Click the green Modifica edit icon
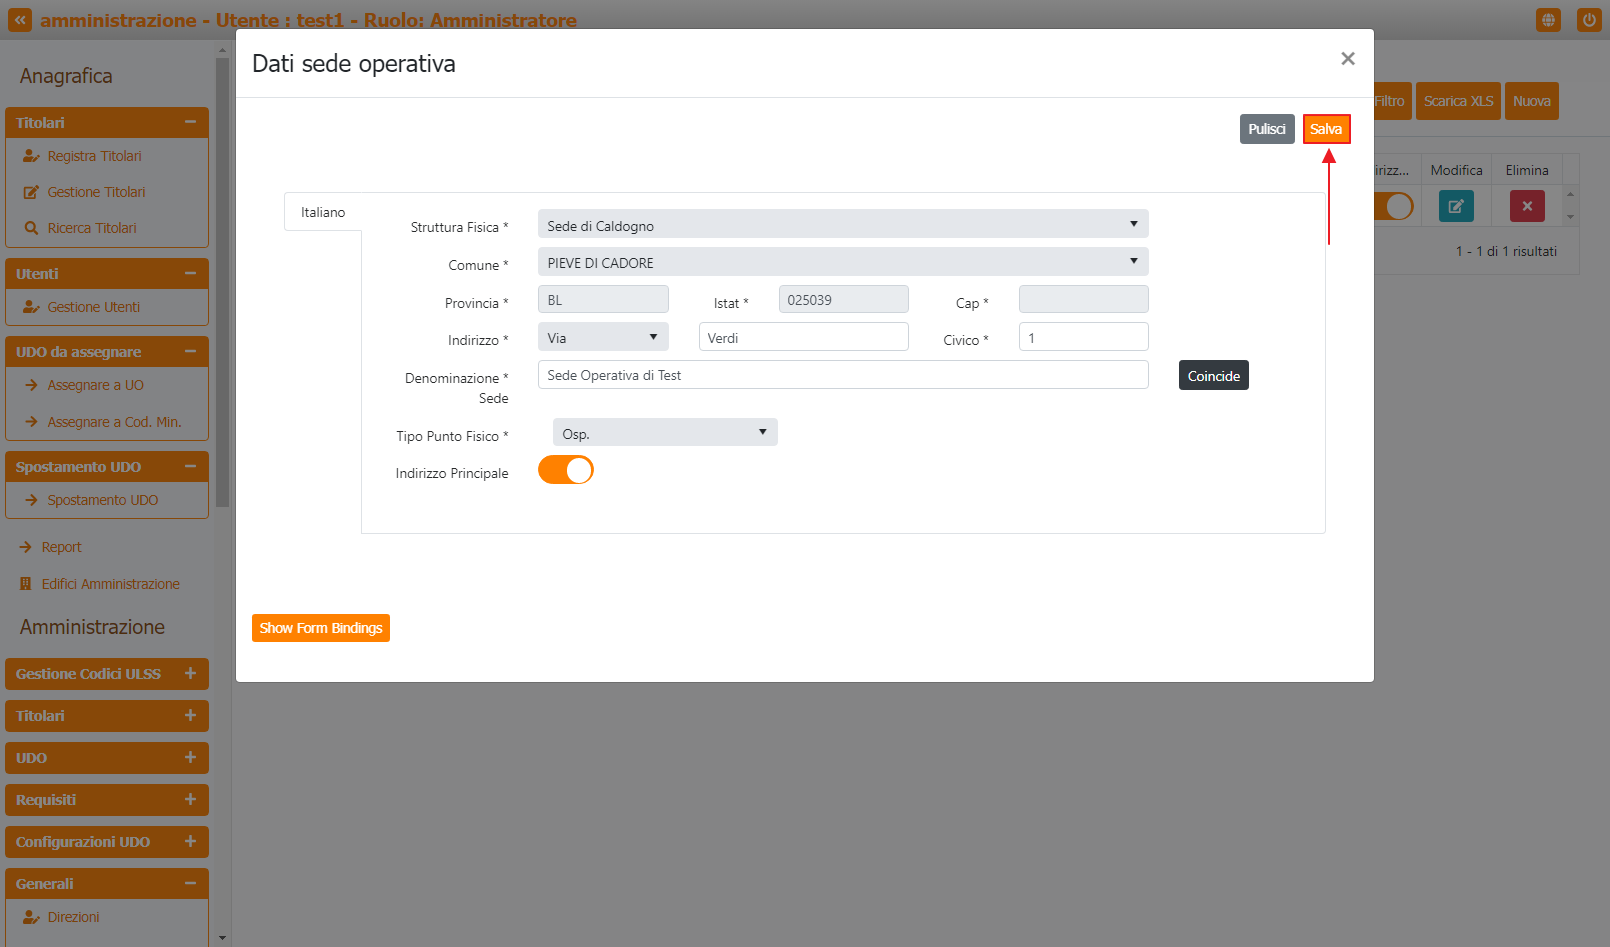 [x=1455, y=206]
